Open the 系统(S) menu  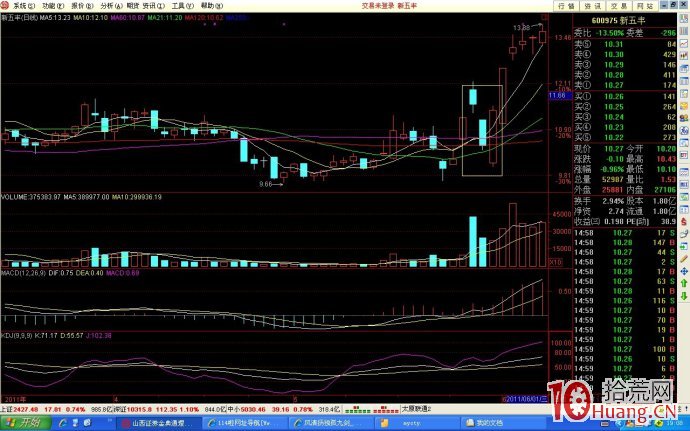coord(23,6)
